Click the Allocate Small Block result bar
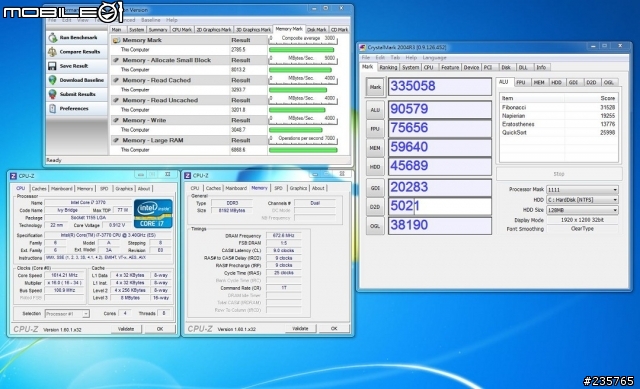The image size is (640, 389). coord(300,70)
